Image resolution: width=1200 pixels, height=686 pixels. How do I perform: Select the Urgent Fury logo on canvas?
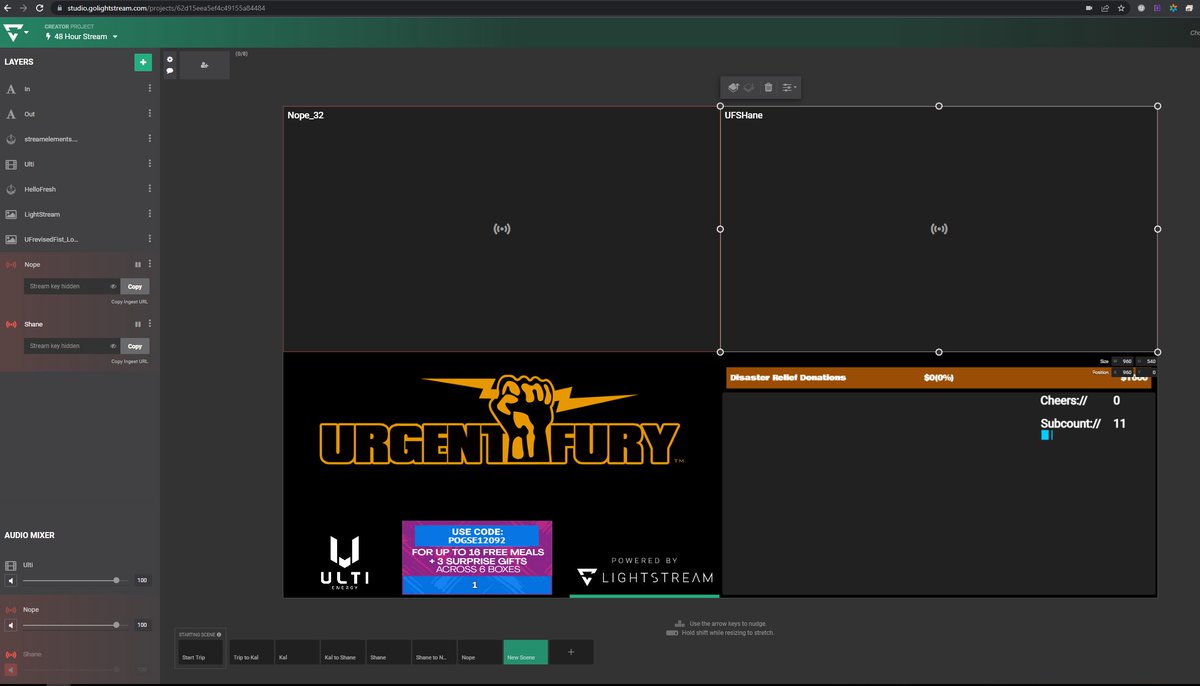500,421
